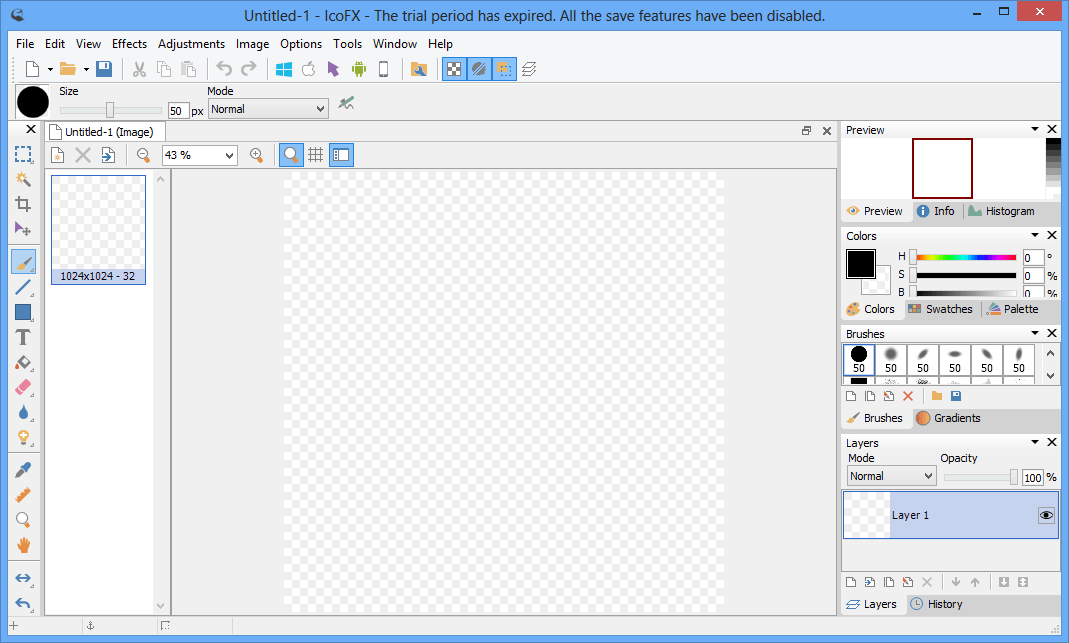Click the brush Size slider
1069x643 pixels.
[x=110, y=110]
